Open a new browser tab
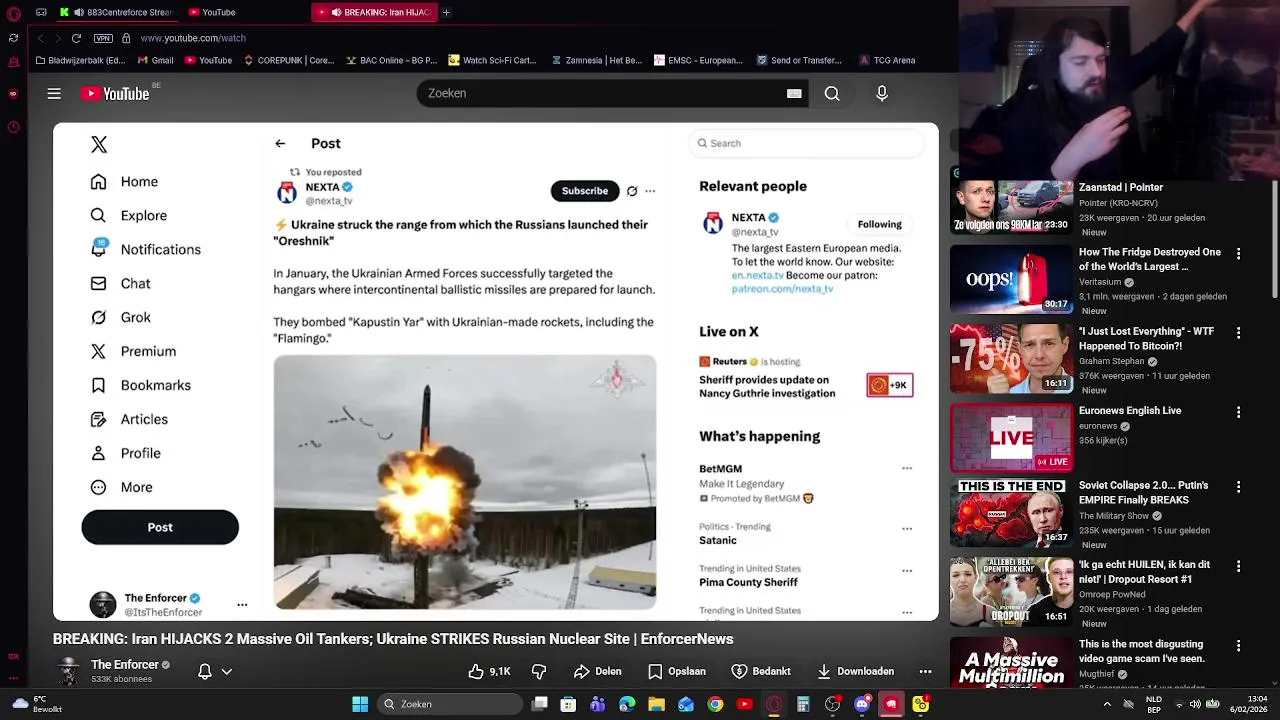 click(446, 12)
